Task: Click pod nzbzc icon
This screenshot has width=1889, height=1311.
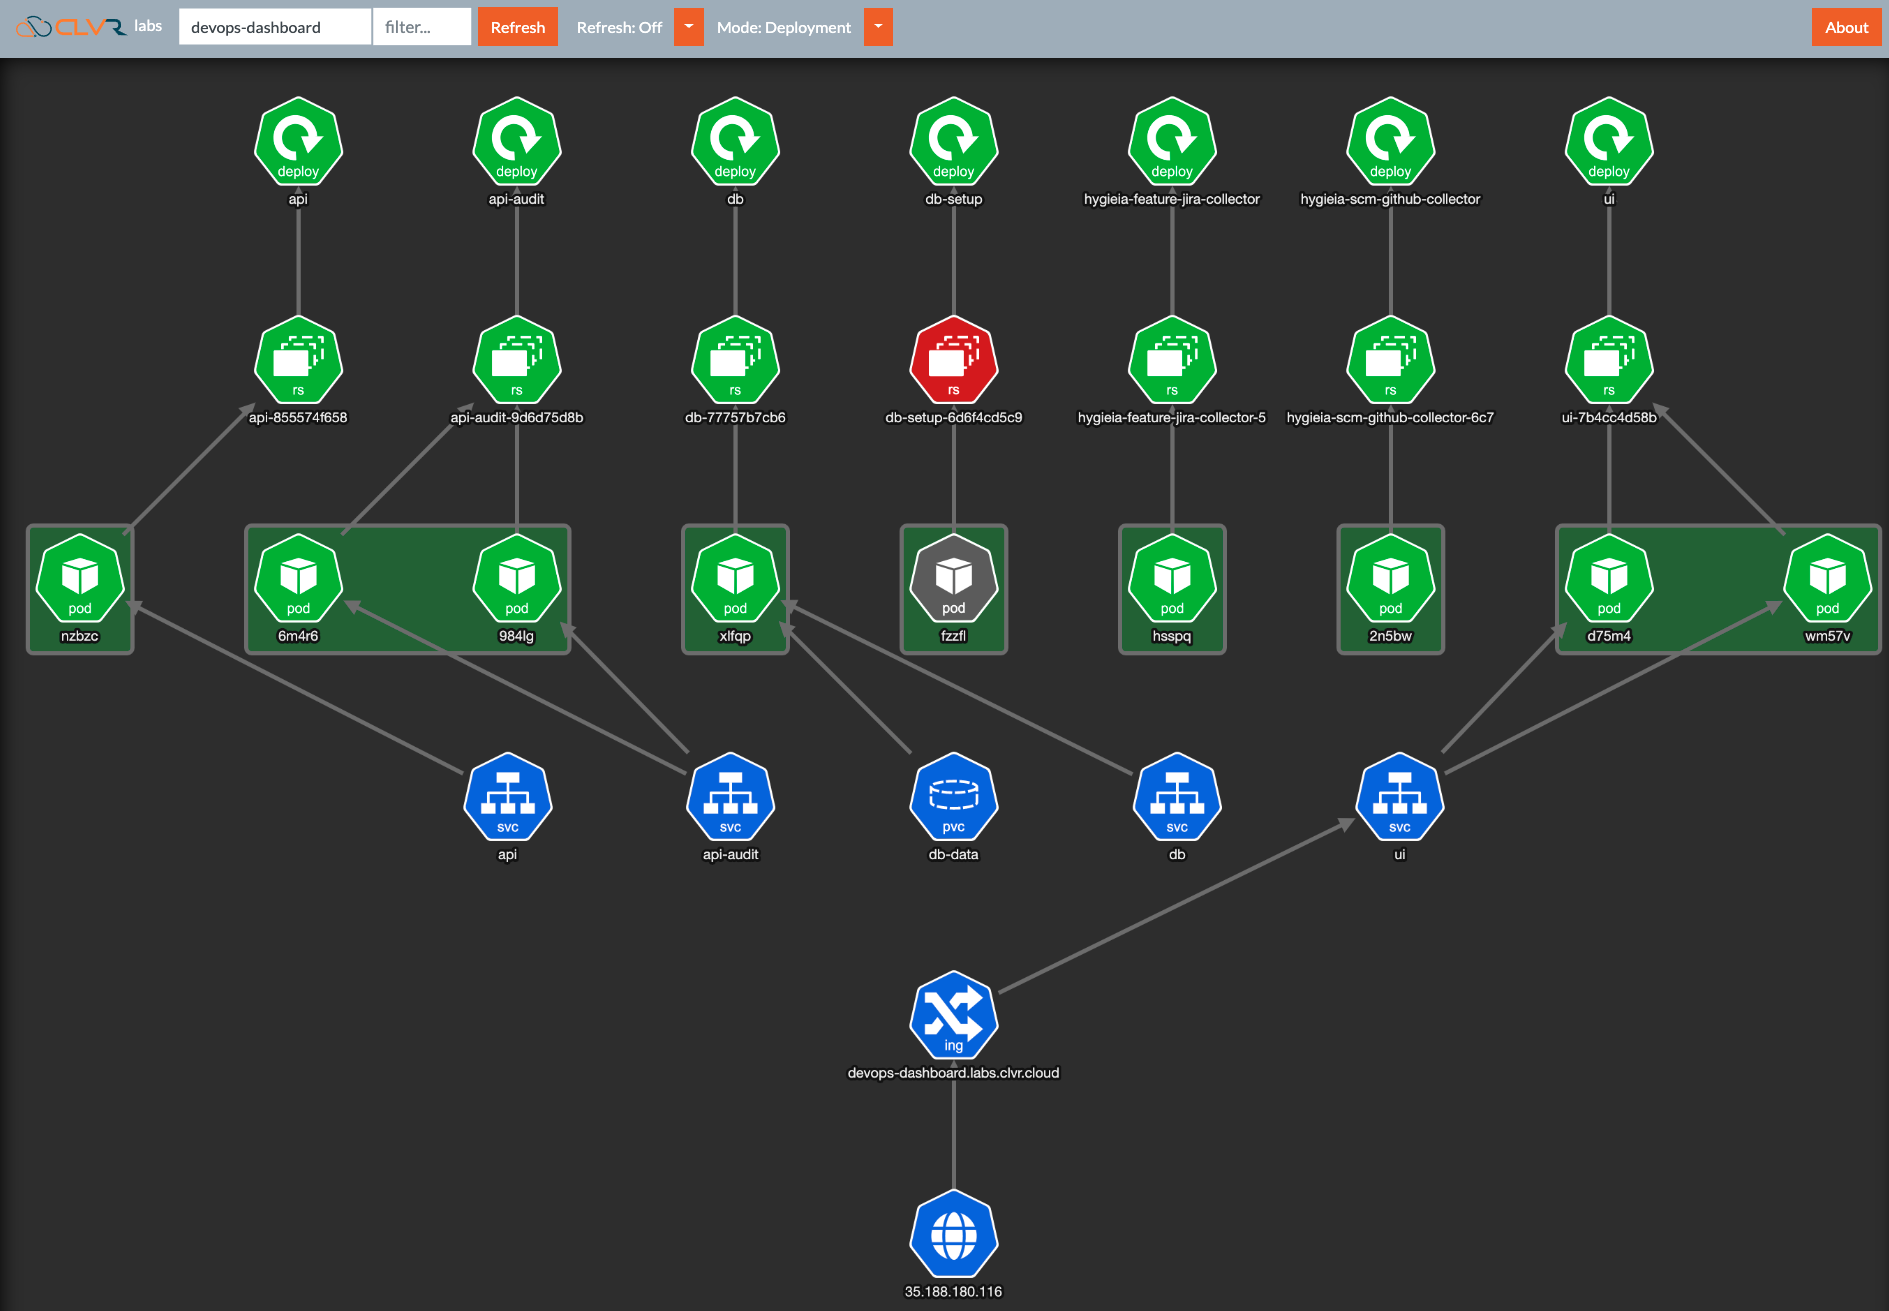Action: tap(80, 578)
